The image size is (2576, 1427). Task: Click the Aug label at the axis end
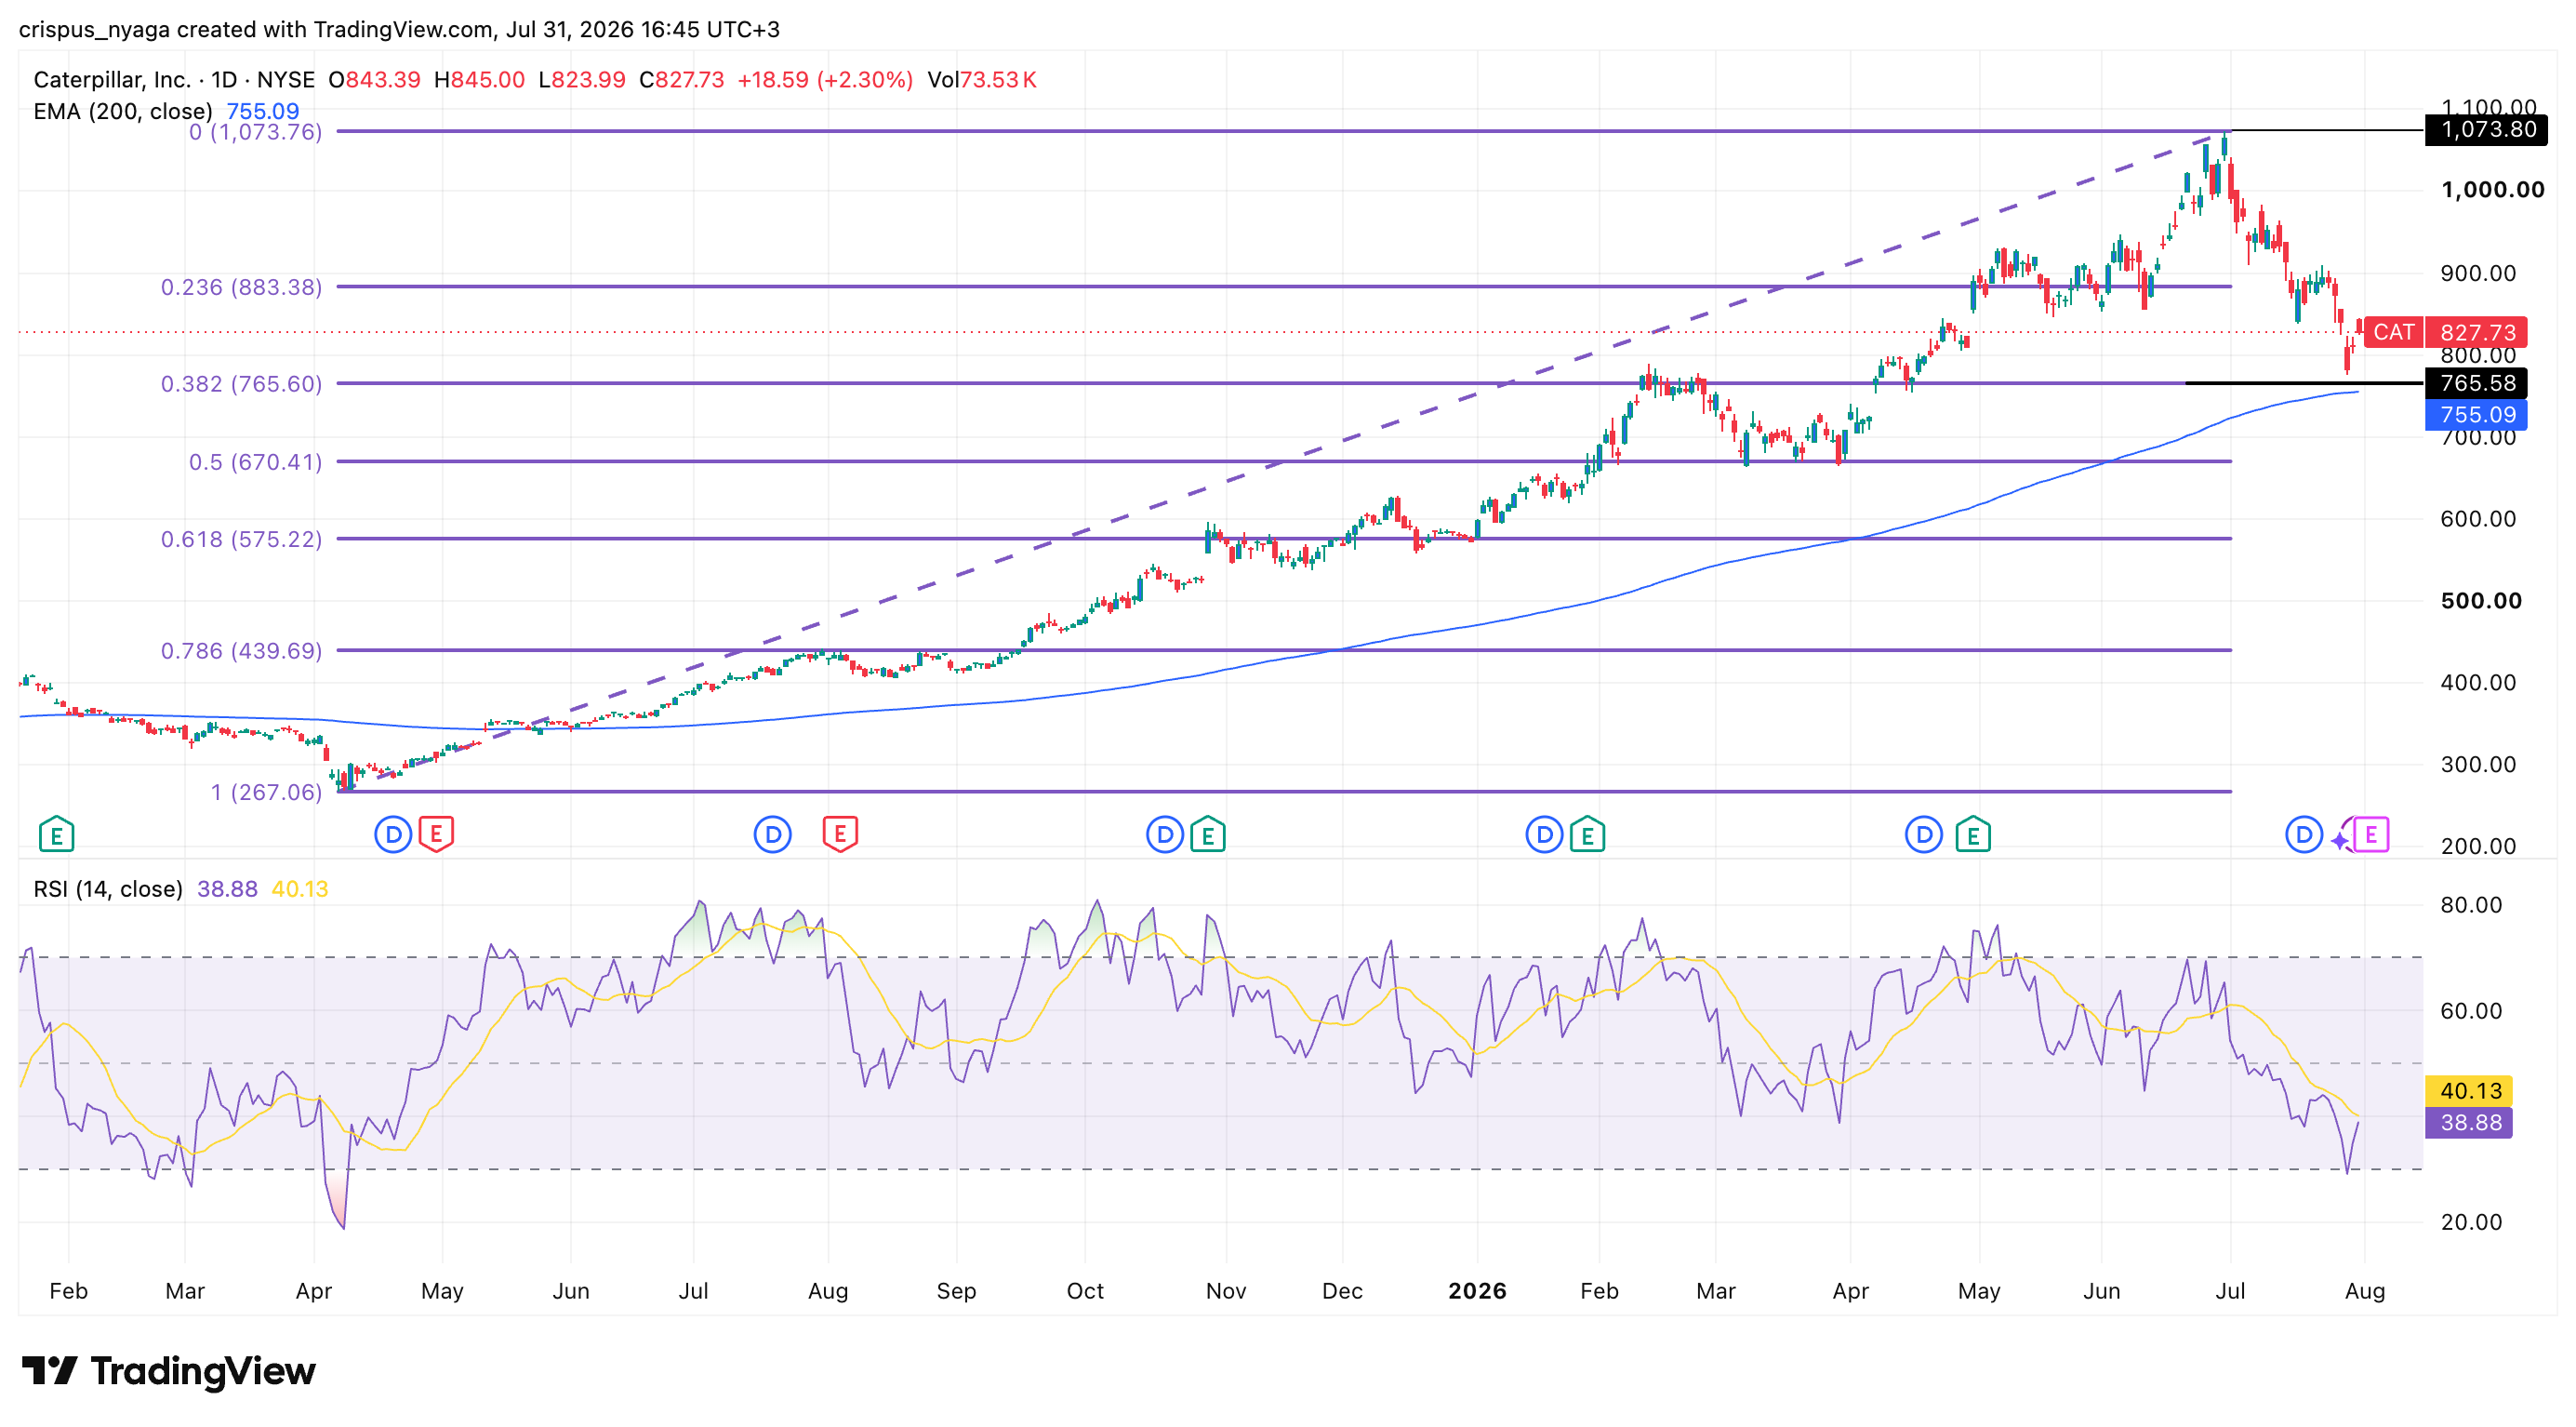click(2365, 1291)
